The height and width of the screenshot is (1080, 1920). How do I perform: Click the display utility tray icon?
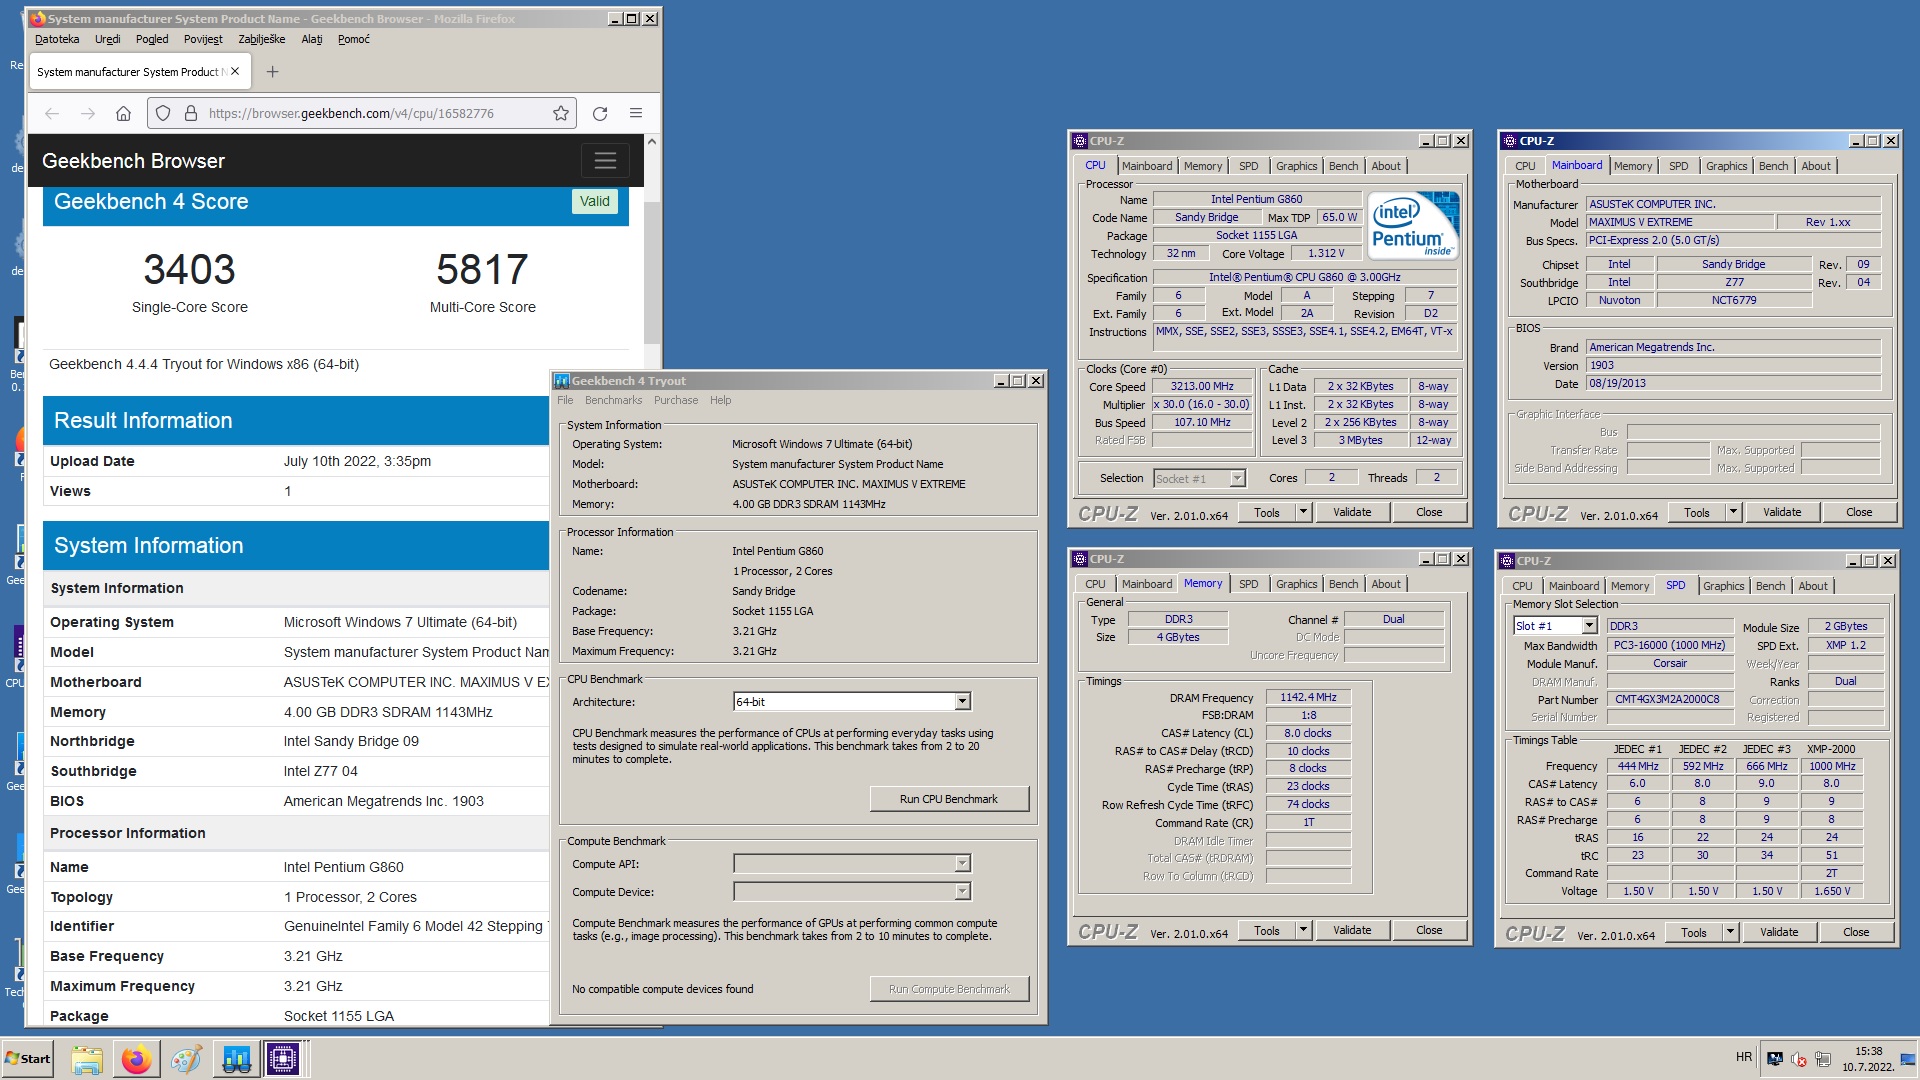[1775, 1059]
